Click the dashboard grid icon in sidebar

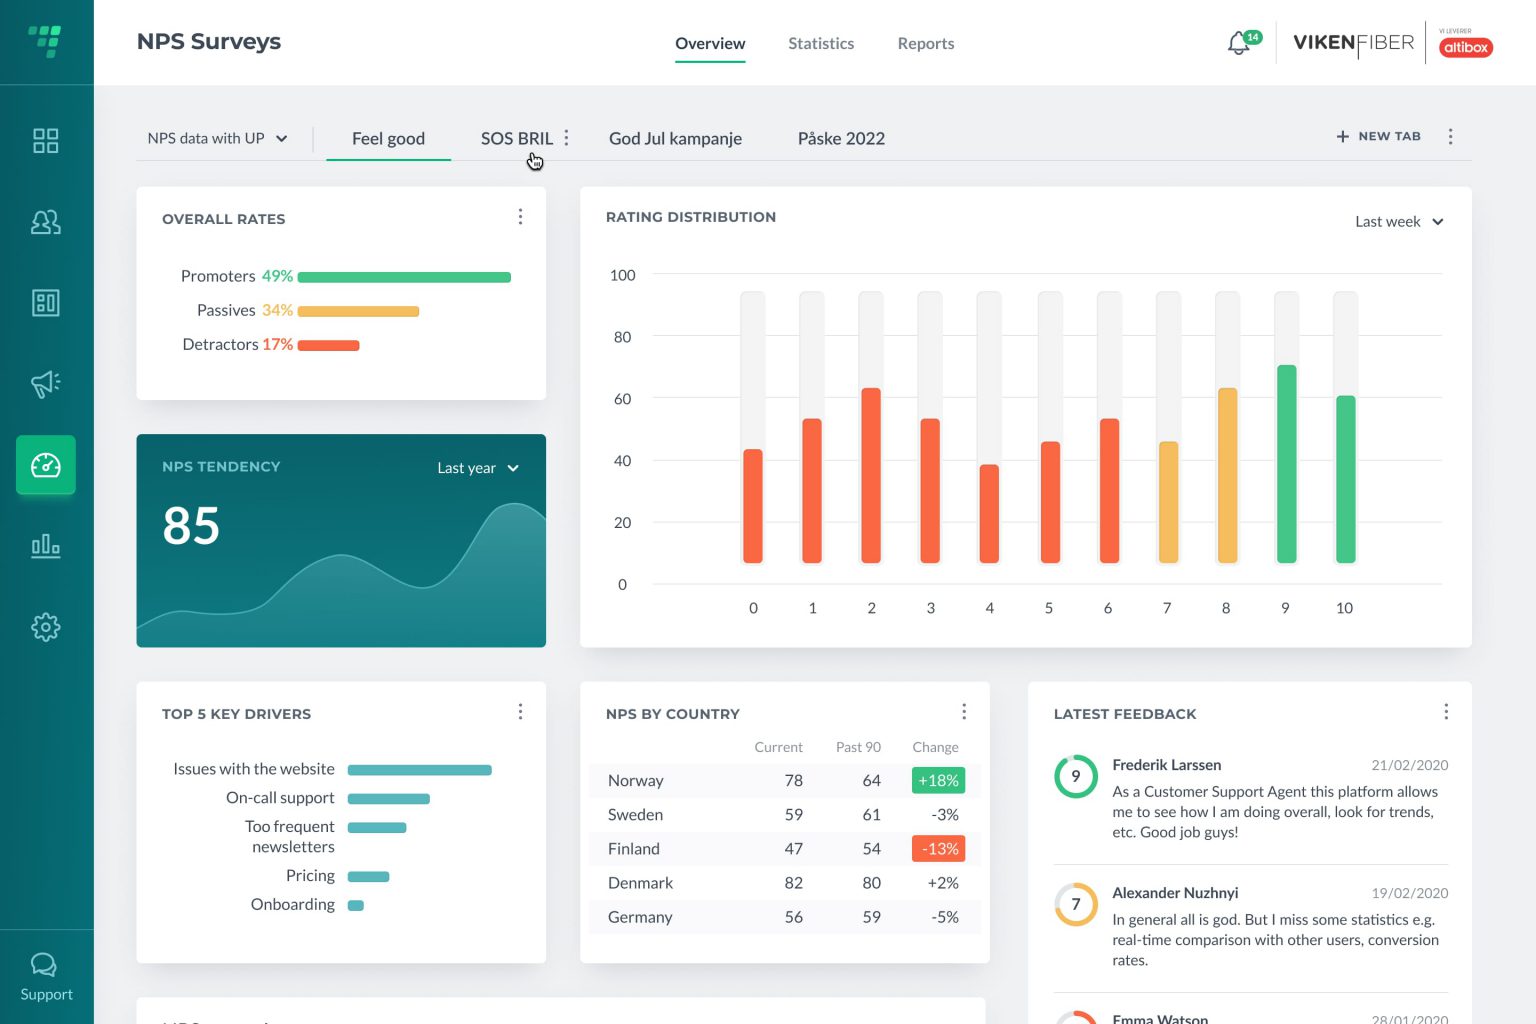[46, 141]
